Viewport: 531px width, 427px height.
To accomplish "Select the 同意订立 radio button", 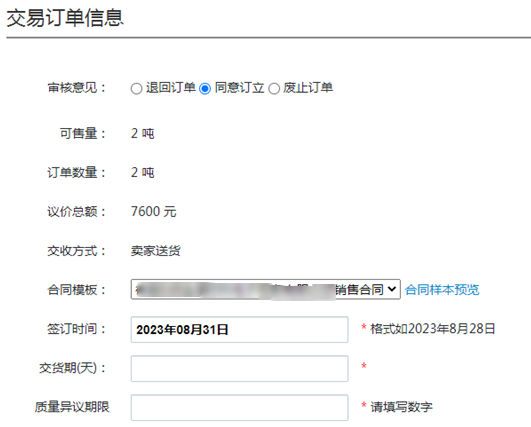I will pos(205,89).
